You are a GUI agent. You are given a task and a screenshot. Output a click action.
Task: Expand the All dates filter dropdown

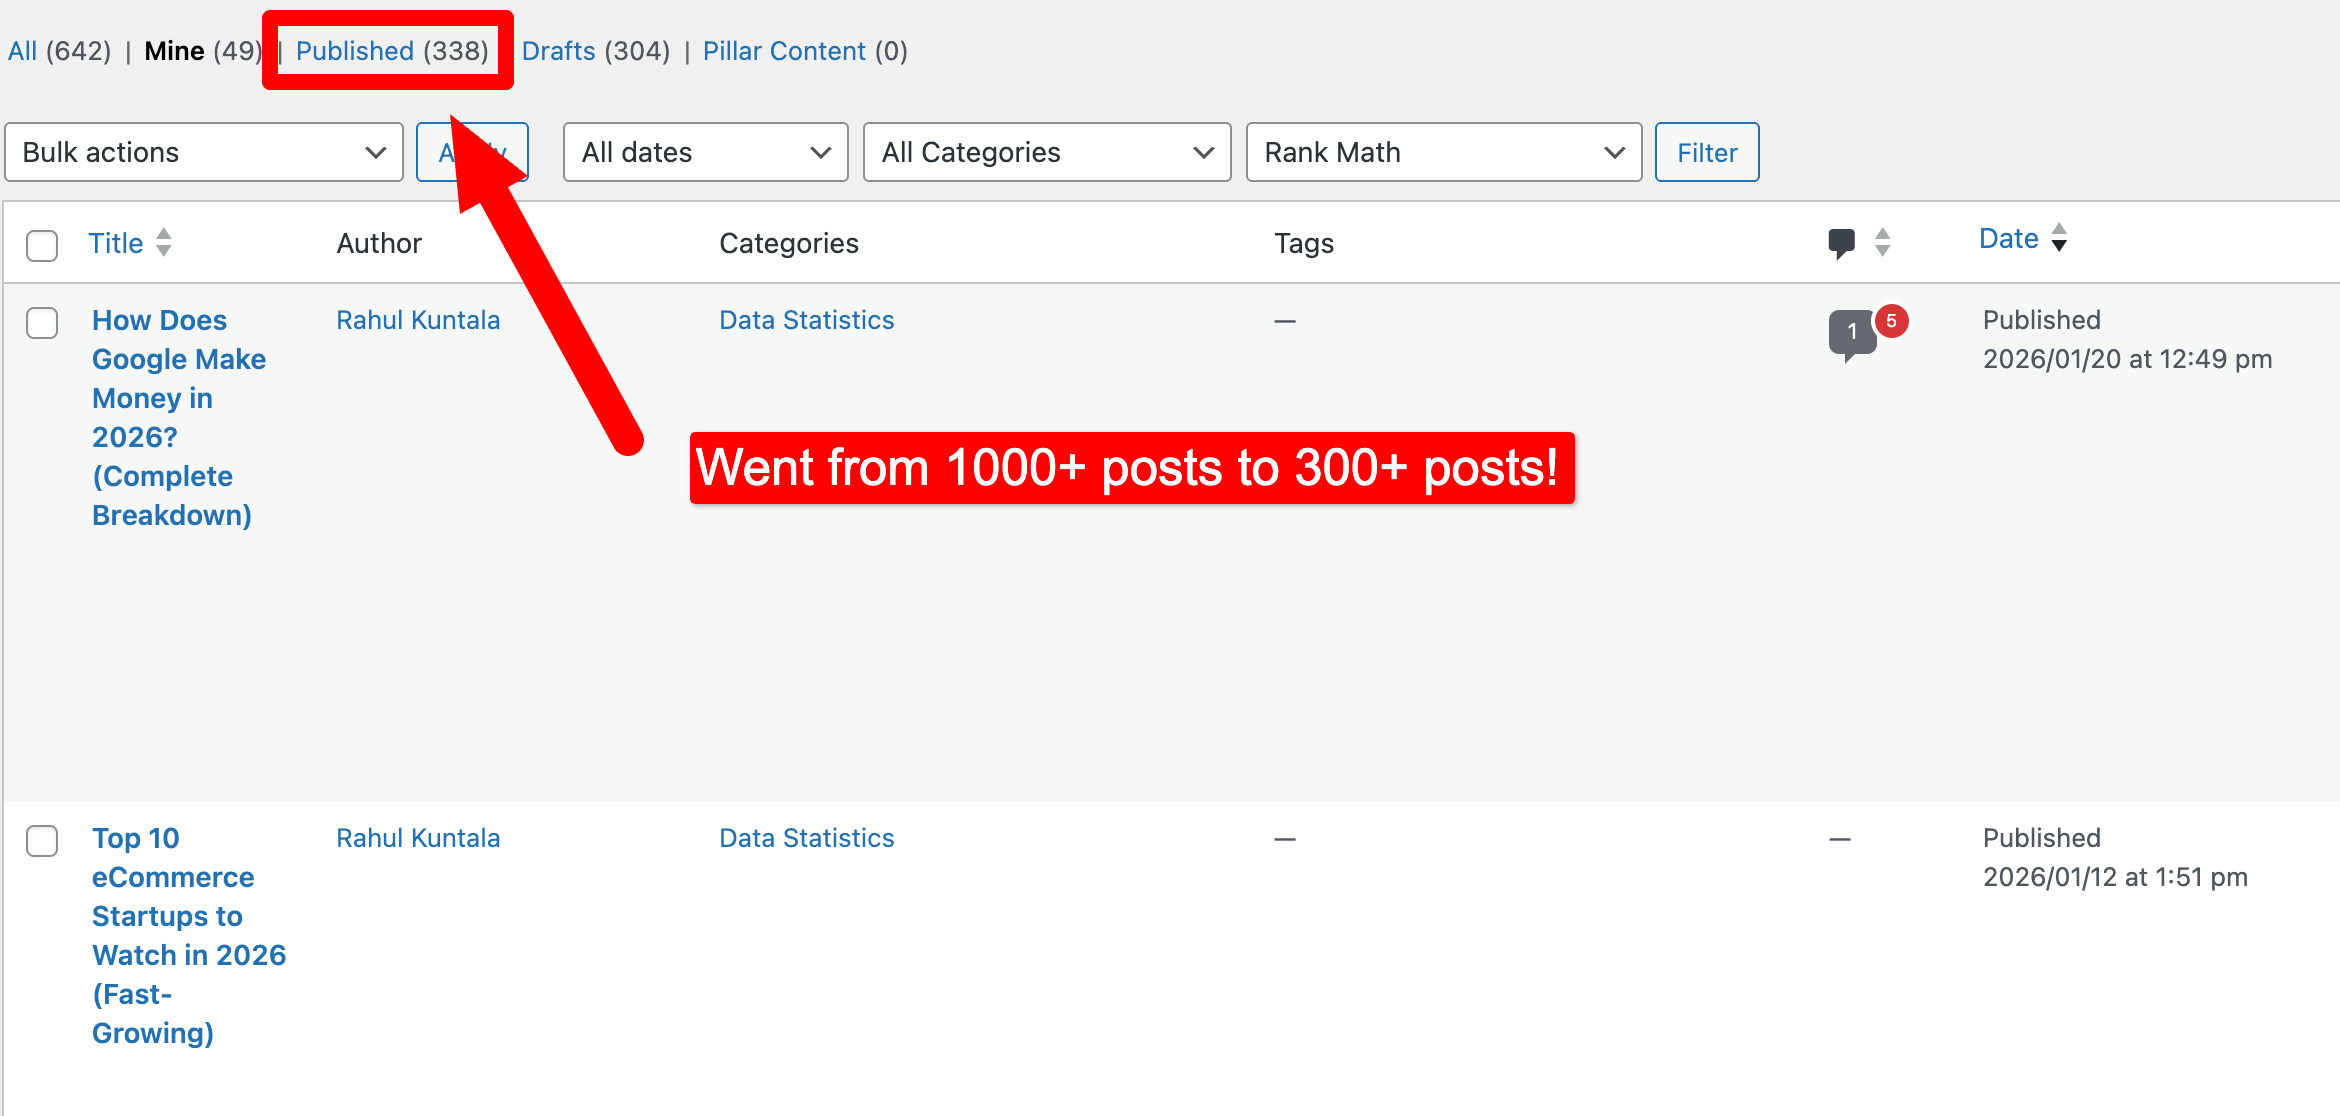[705, 152]
